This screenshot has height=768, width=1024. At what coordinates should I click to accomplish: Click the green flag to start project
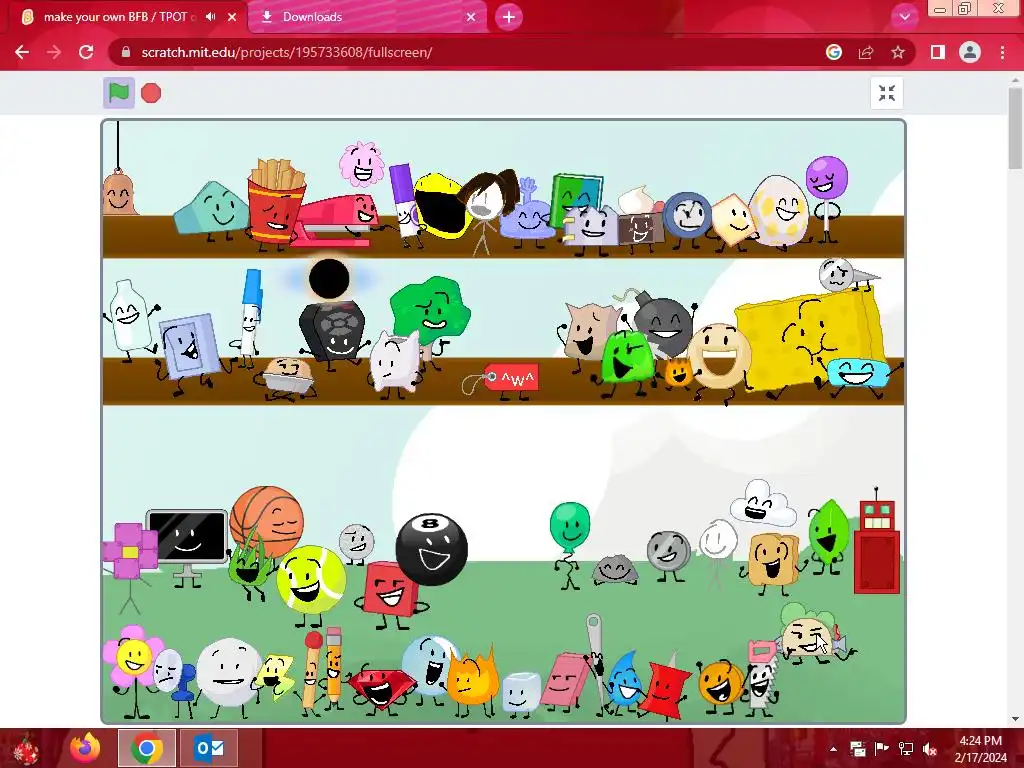[x=119, y=93]
